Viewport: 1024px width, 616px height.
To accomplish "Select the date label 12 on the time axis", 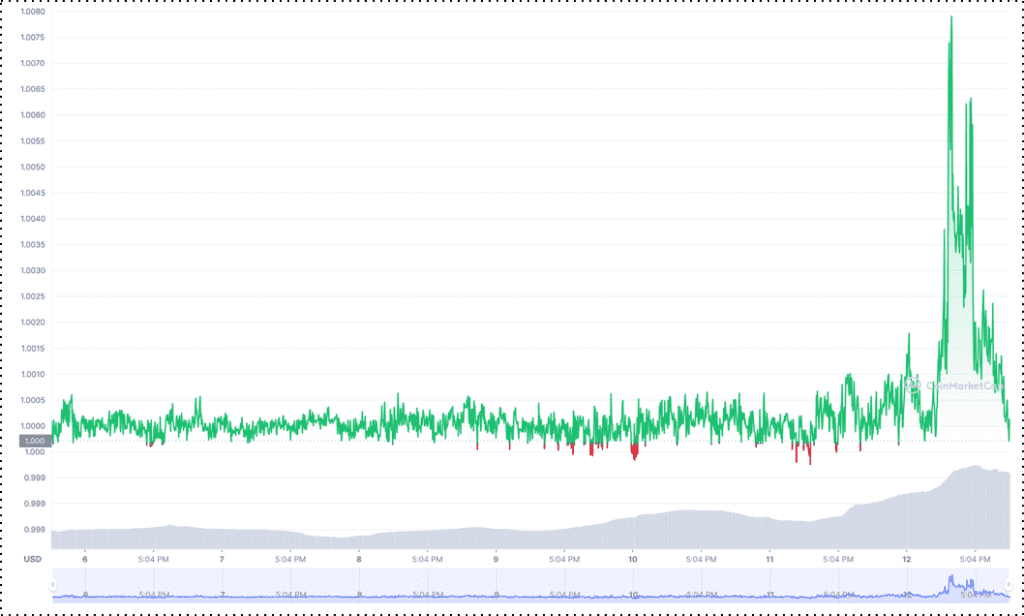I will (x=906, y=558).
